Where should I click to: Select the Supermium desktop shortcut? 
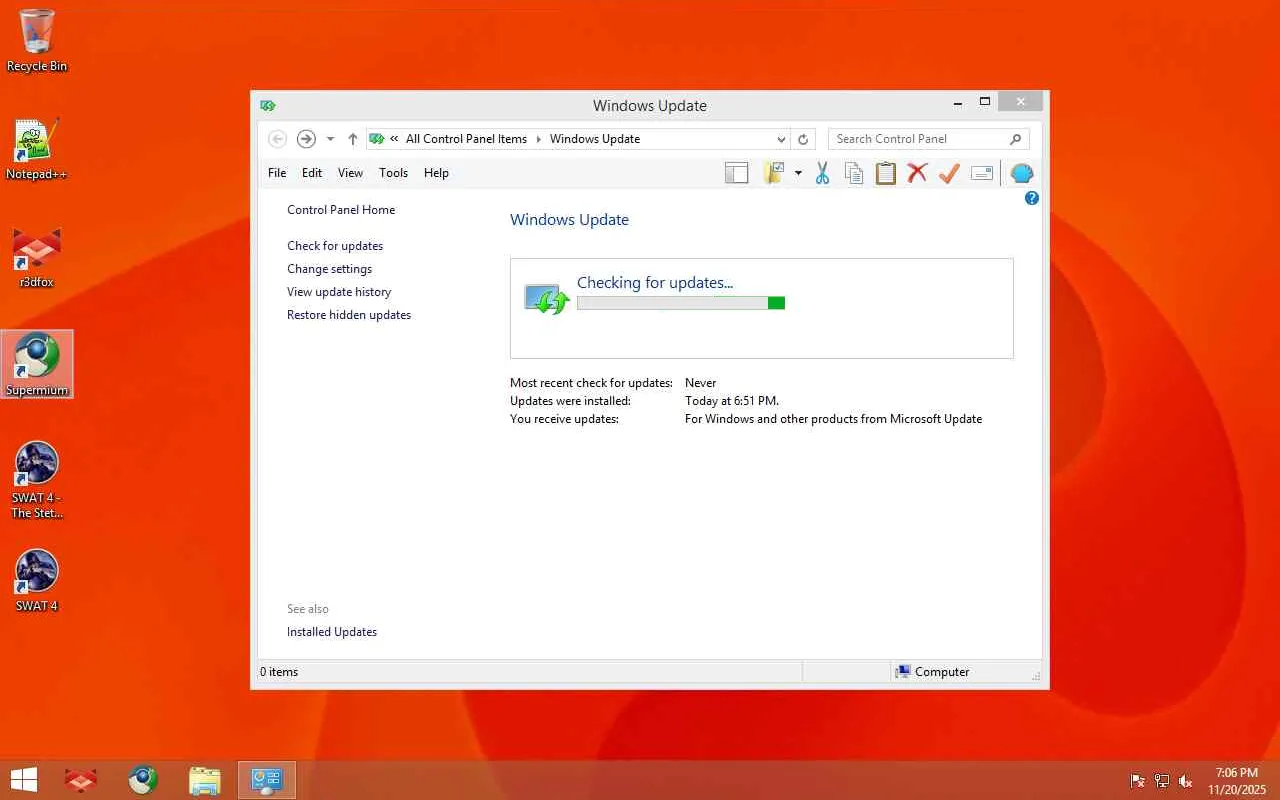click(x=37, y=364)
